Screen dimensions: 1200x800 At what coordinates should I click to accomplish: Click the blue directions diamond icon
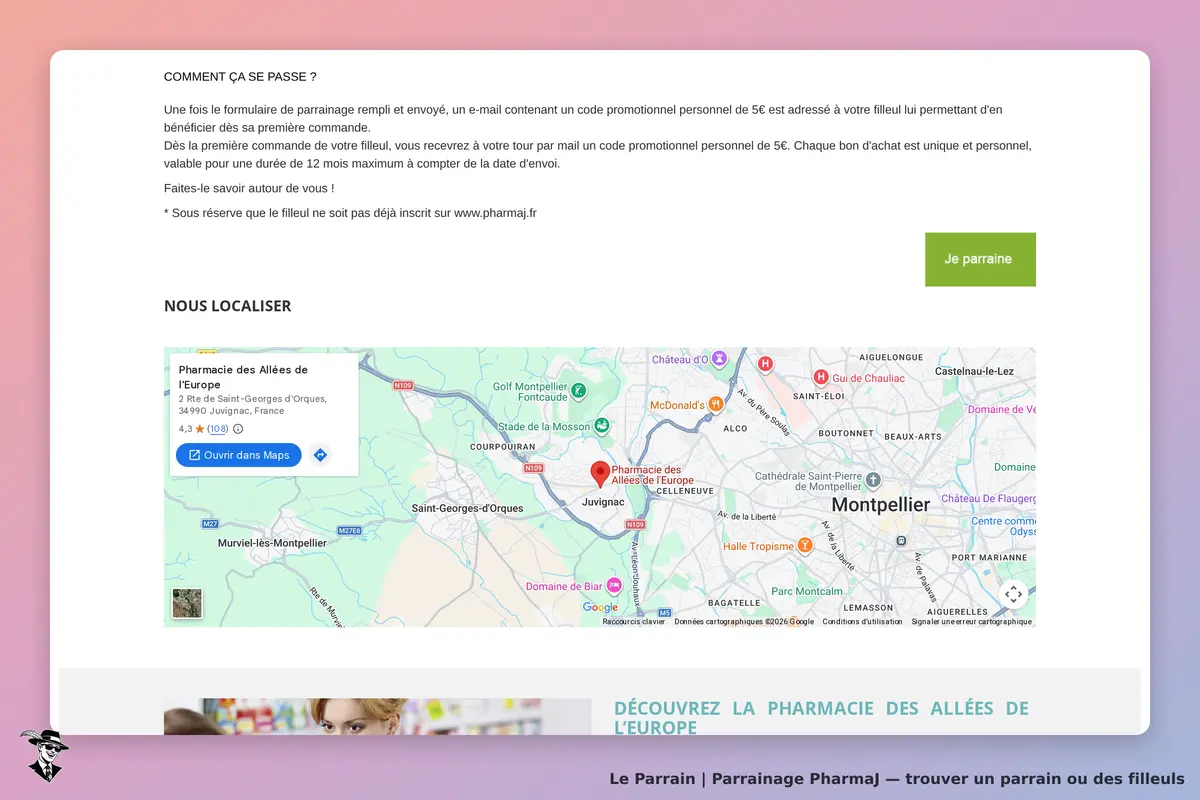click(320, 455)
